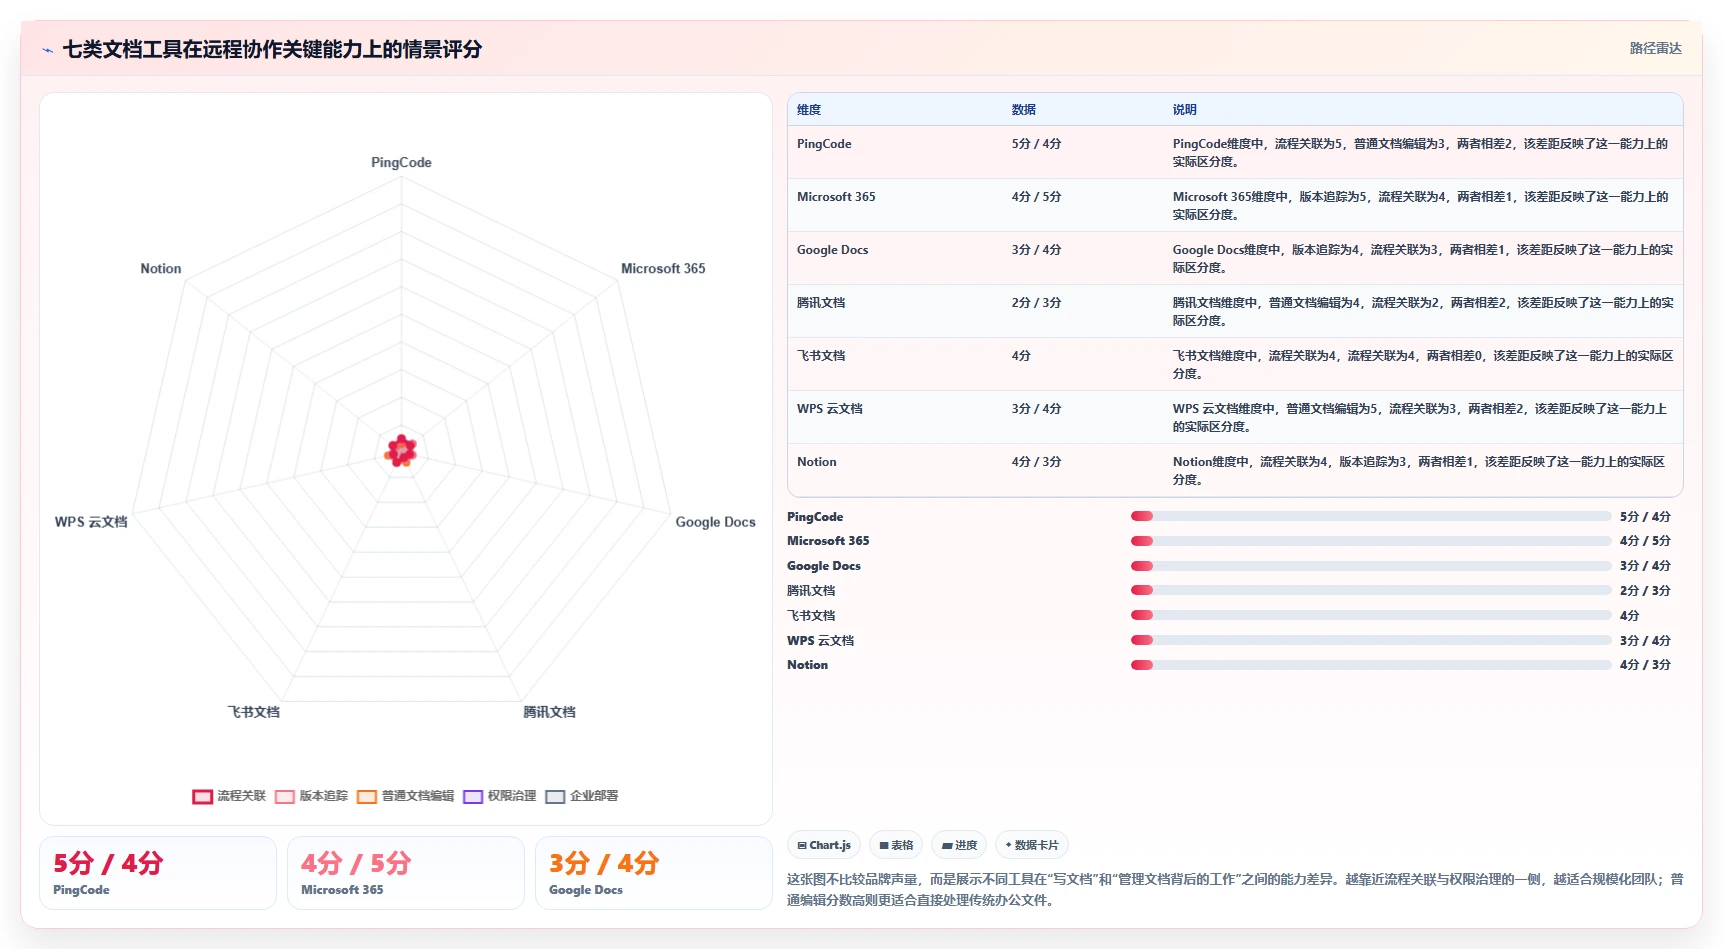This screenshot has width=1723, height=949.
Task: Click the Notion label in progress list
Action: (807, 665)
